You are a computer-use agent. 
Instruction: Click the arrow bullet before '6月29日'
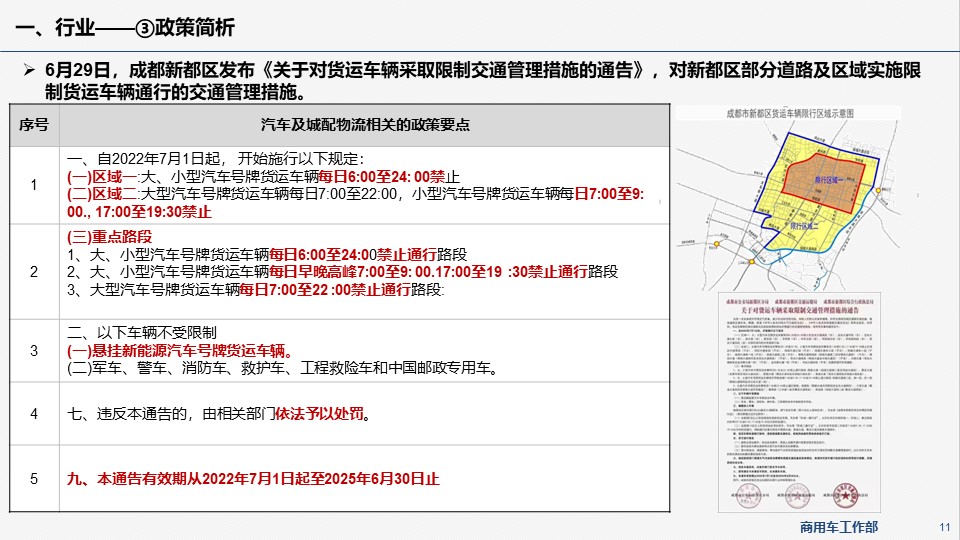click(x=29, y=70)
